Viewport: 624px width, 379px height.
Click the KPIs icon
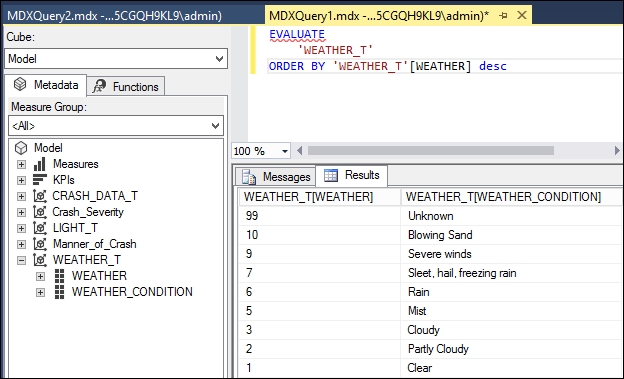40,180
